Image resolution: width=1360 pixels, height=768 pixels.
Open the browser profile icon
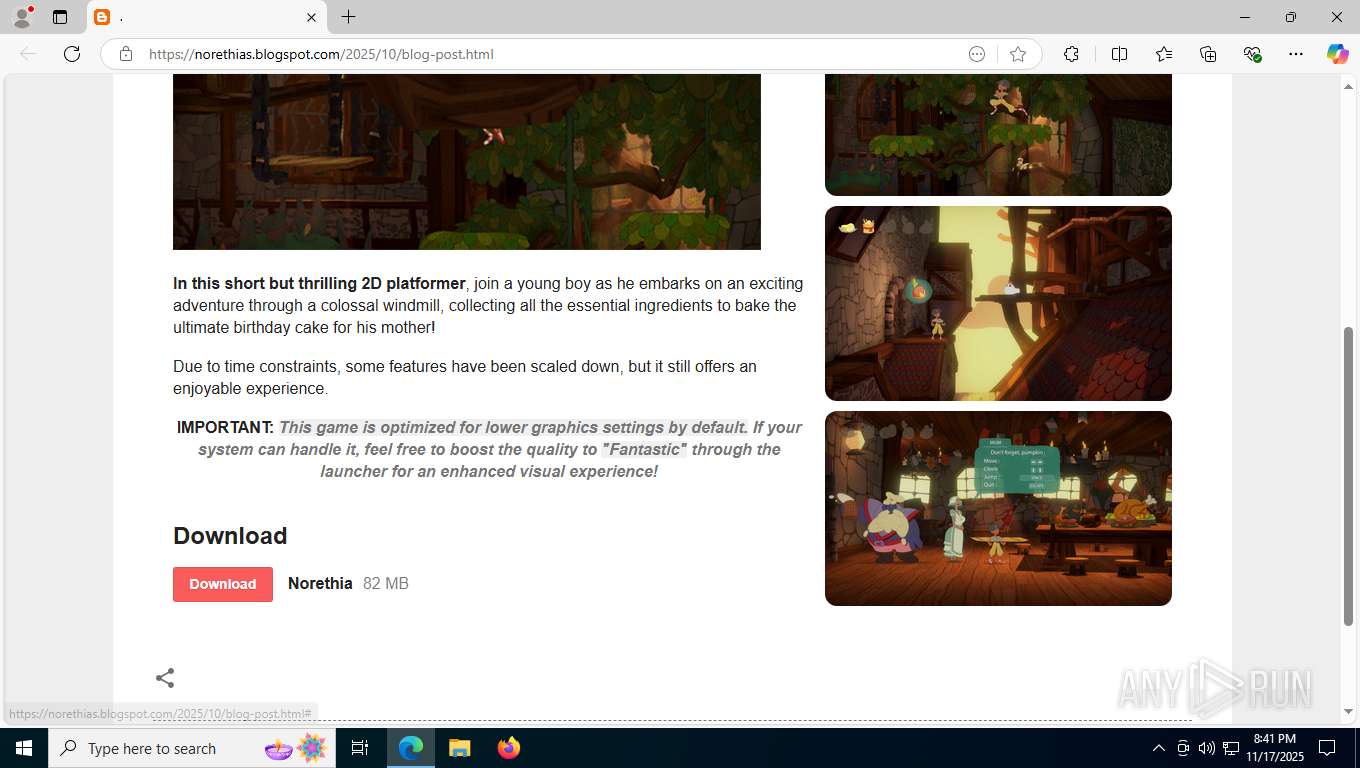coord(22,17)
